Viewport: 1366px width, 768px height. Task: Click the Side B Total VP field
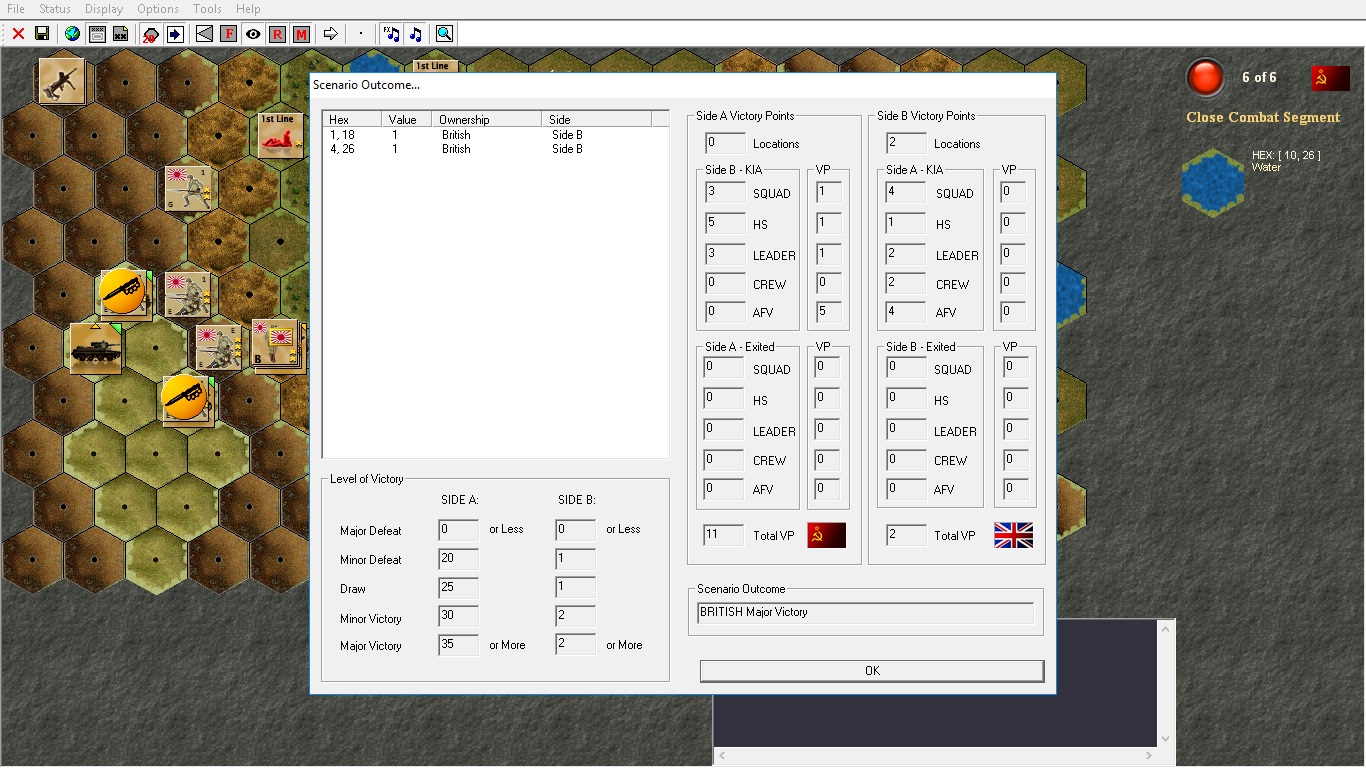click(906, 535)
